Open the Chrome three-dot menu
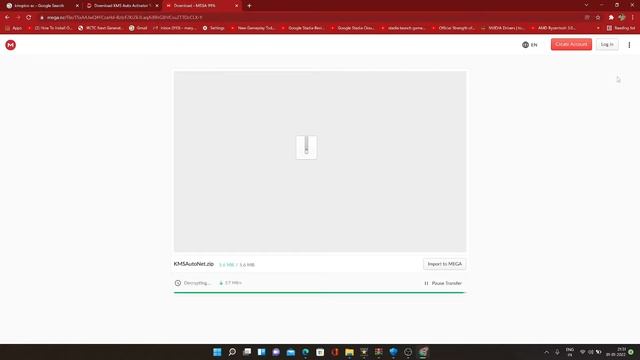This screenshot has width=640, height=360. tap(633, 18)
